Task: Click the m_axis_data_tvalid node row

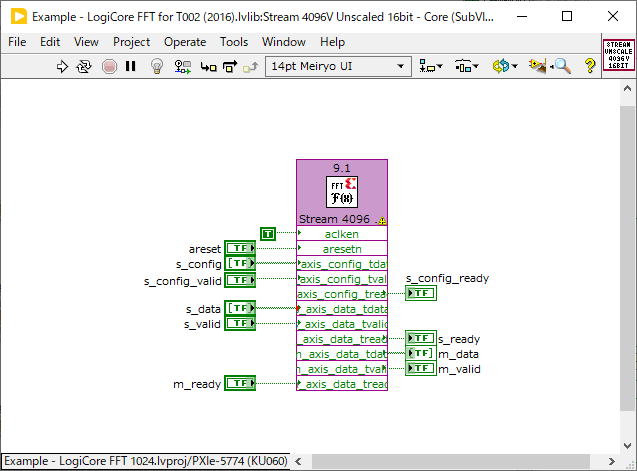Action: tap(342, 369)
